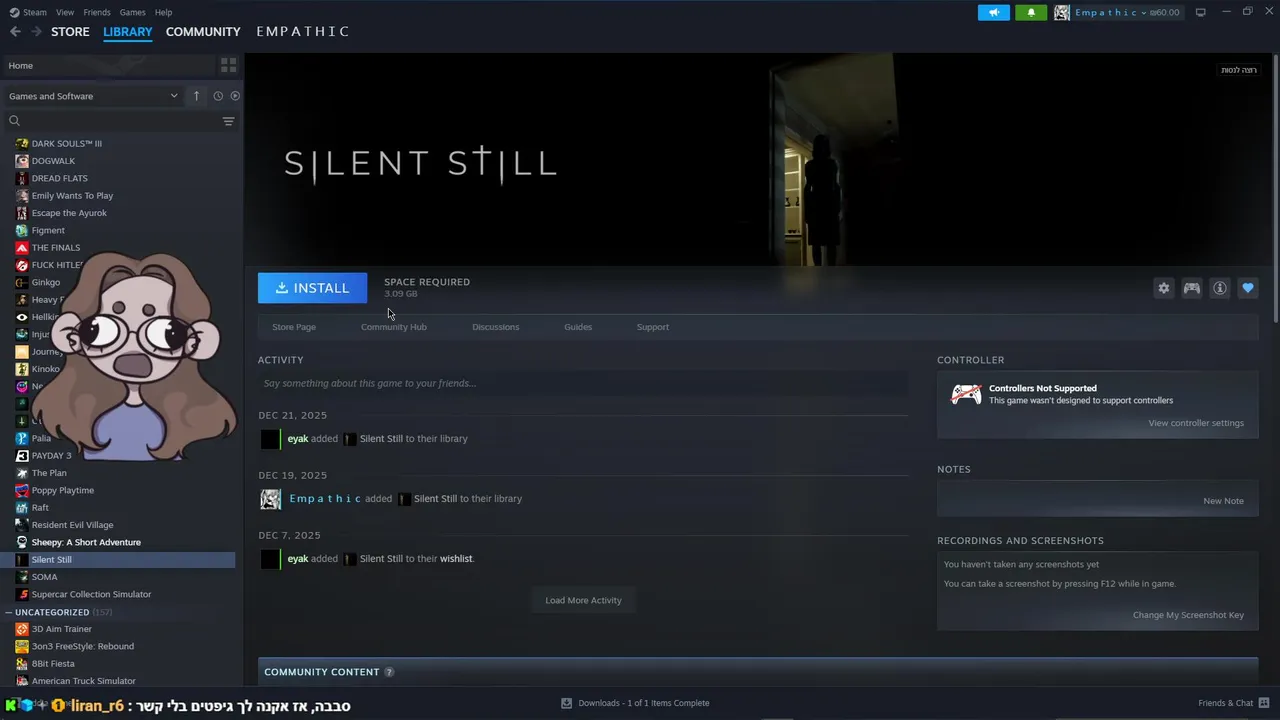This screenshot has height=720, width=1280.
Task: Select DREAD FLATS in library list
Action: (x=59, y=178)
